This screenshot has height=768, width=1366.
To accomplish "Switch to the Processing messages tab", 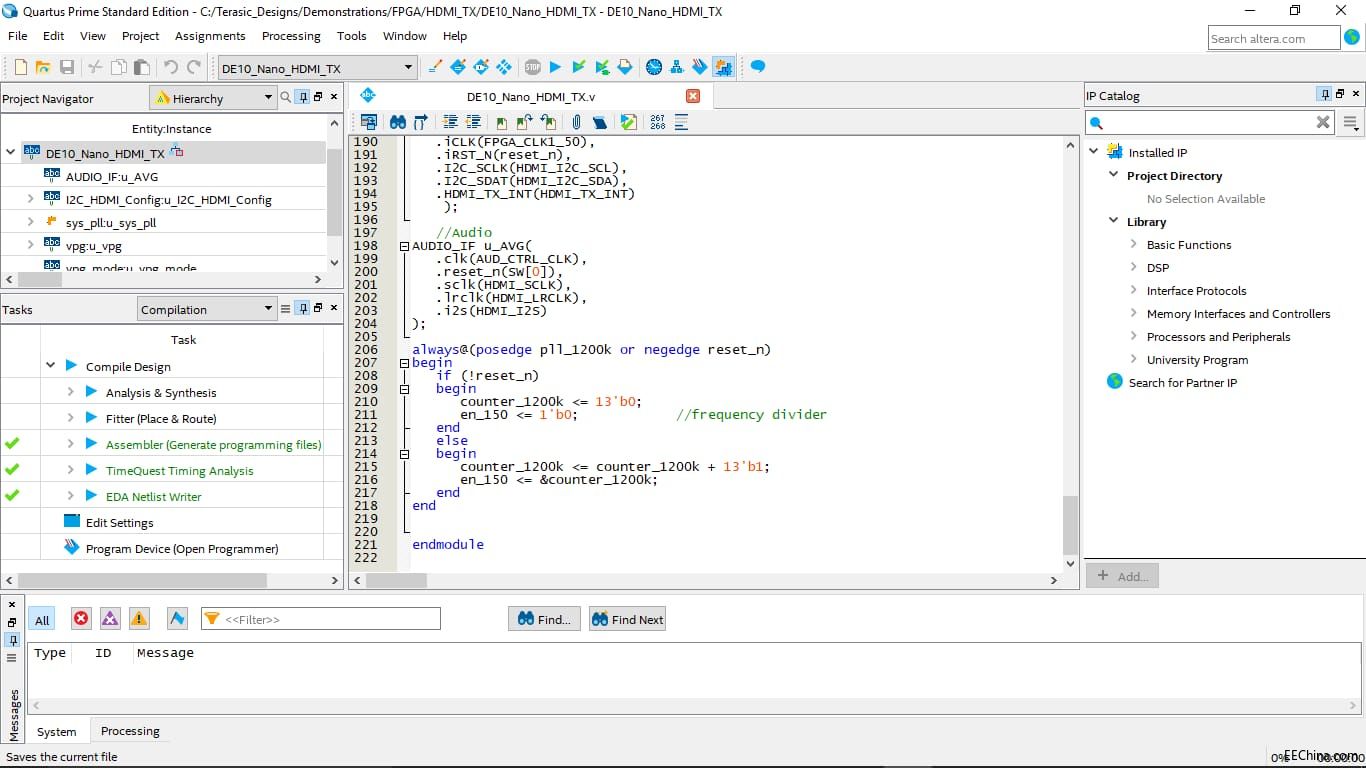I will [129, 731].
